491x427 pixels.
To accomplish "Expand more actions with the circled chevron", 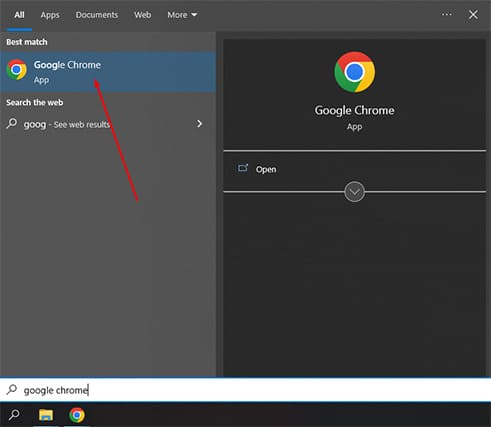I will pos(354,192).
